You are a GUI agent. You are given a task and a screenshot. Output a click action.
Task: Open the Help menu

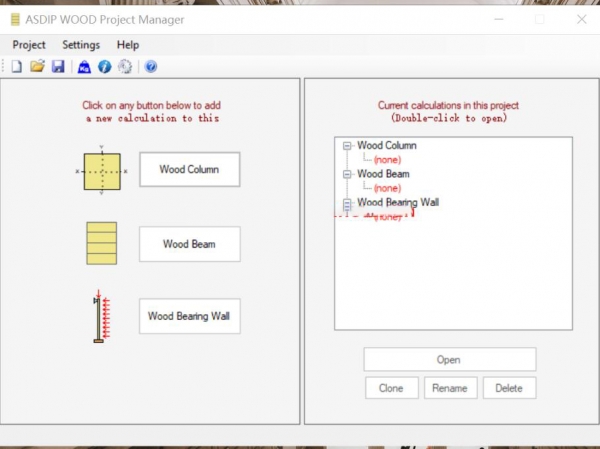pos(128,45)
